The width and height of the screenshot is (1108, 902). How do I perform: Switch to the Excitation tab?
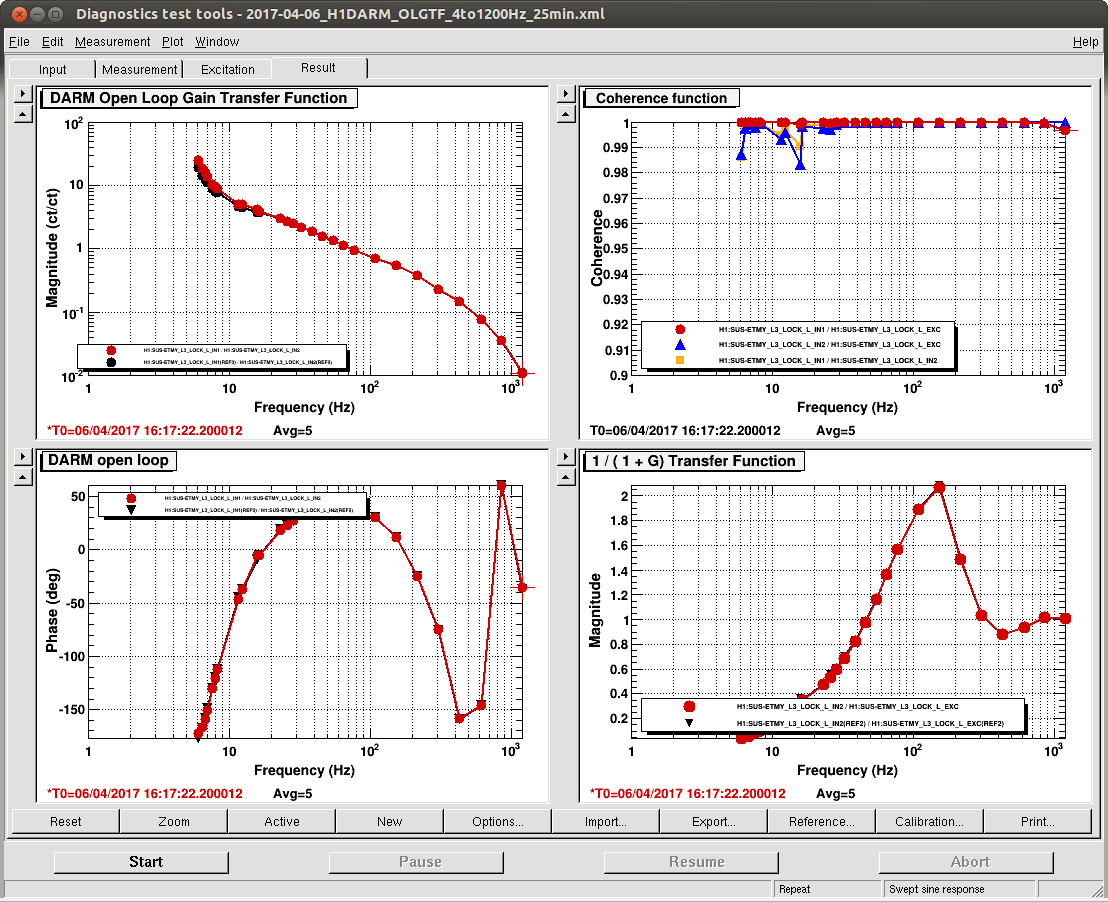click(x=228, y=69)
